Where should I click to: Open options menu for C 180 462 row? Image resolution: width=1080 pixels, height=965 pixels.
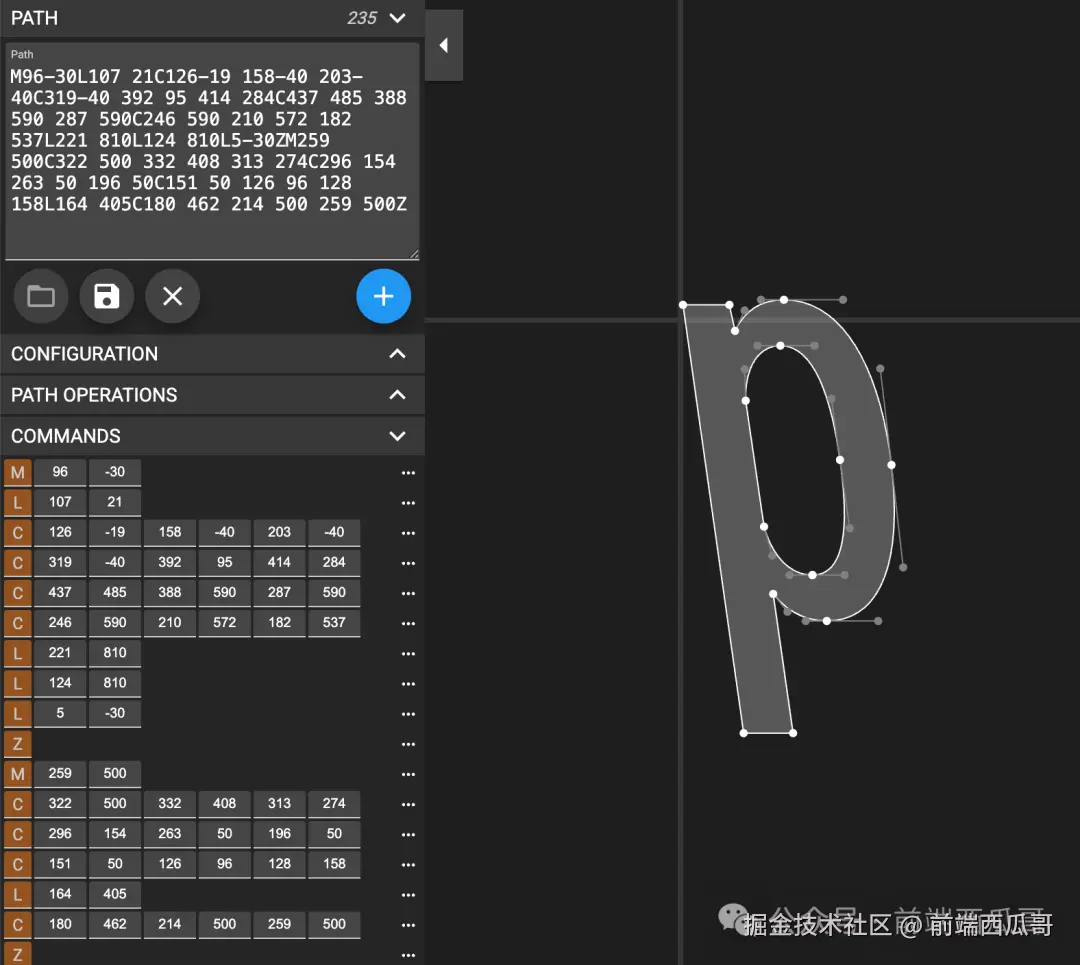(x=408, y=925)
